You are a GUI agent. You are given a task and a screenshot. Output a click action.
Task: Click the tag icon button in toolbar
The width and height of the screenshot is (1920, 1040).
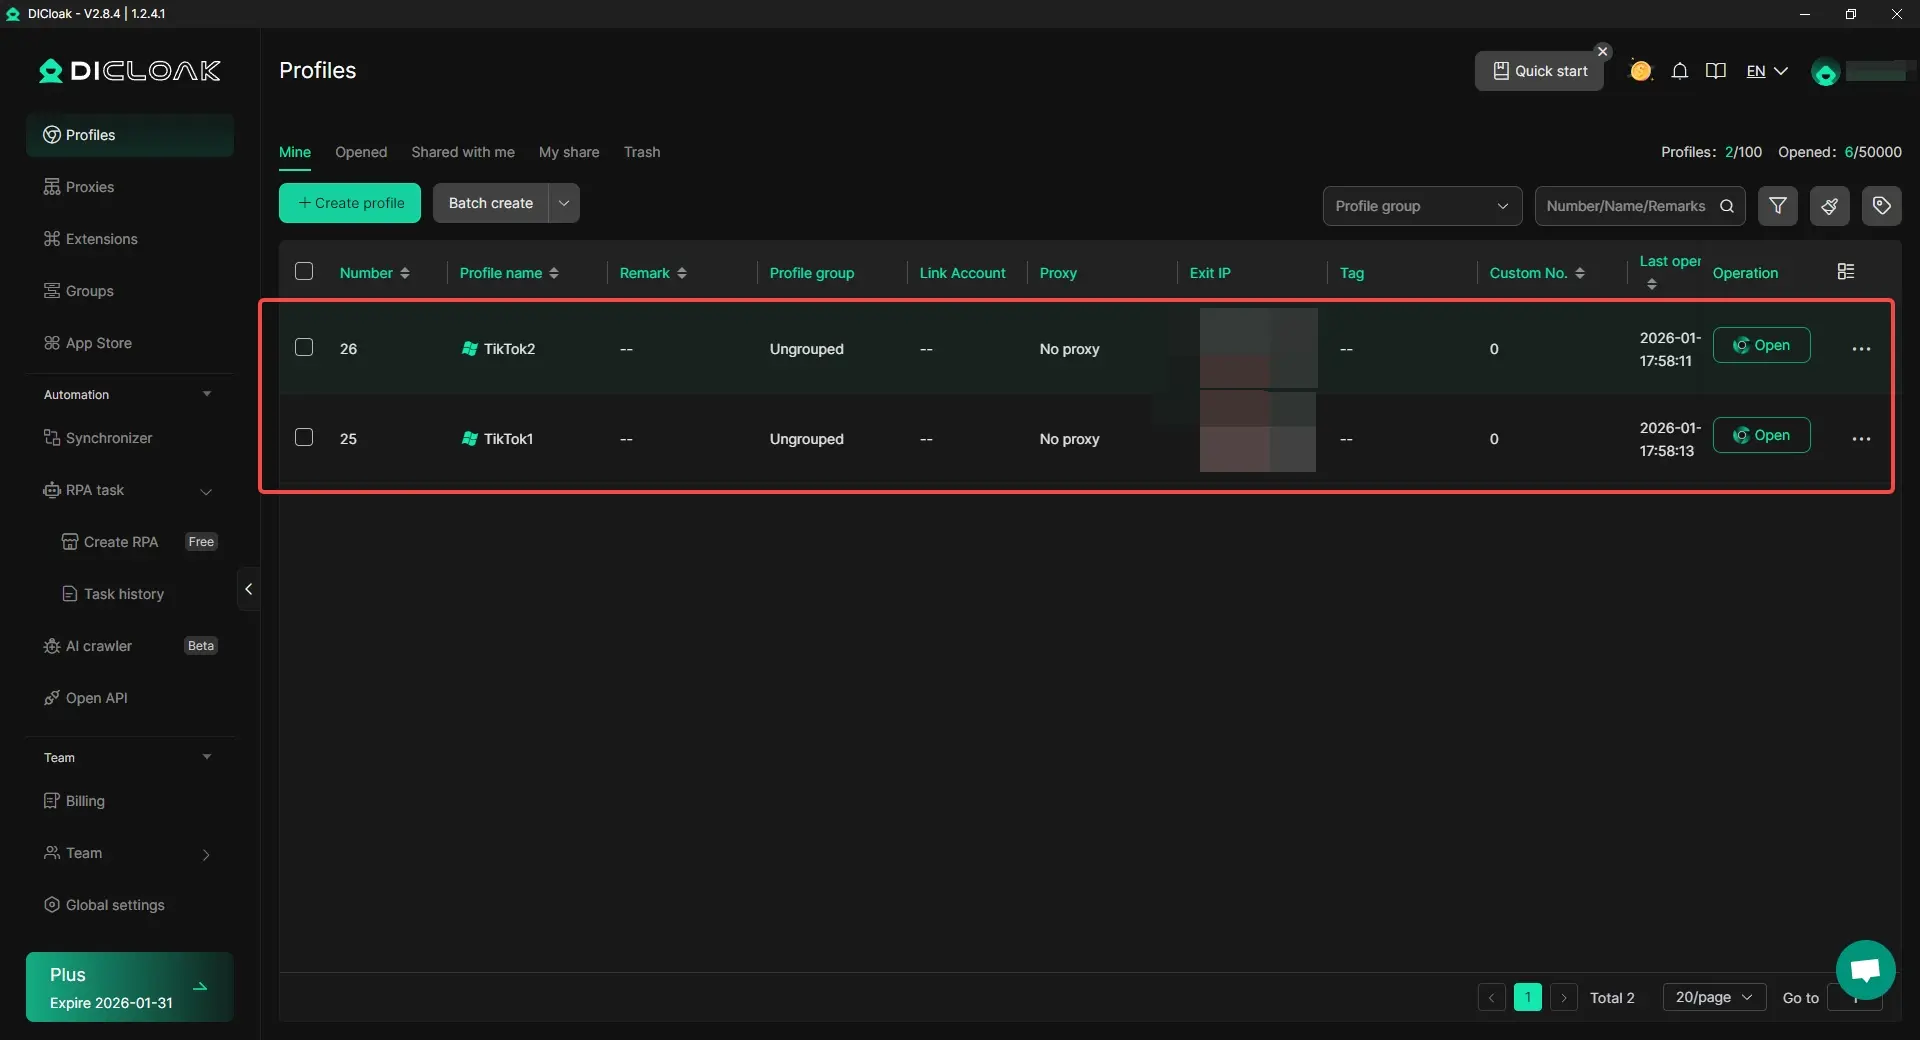pos(1881,206)
